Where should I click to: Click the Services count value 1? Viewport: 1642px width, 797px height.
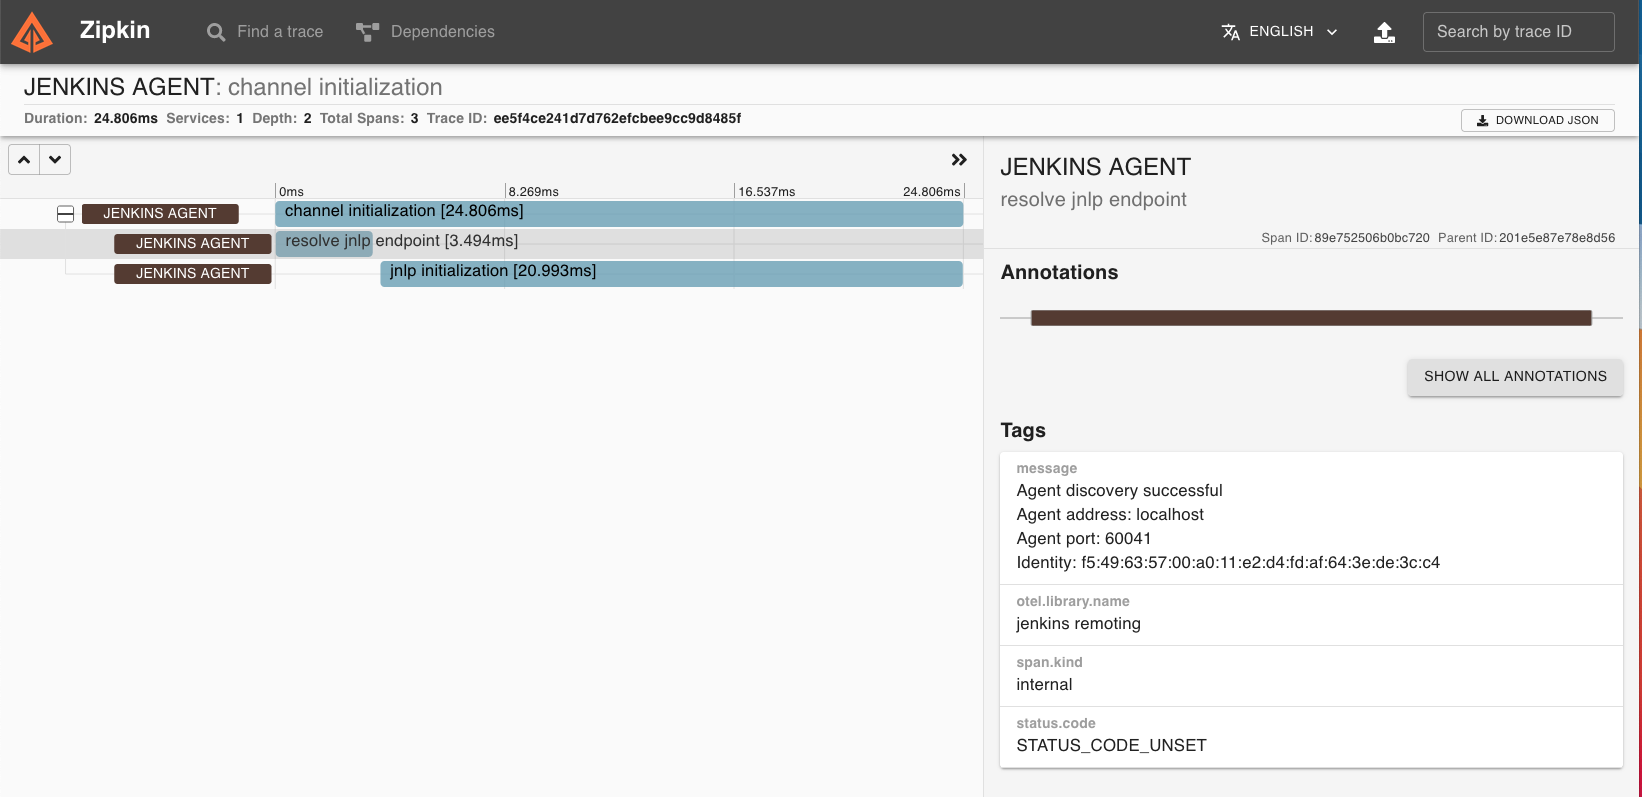pyautogui.click(x=240, y=119)
